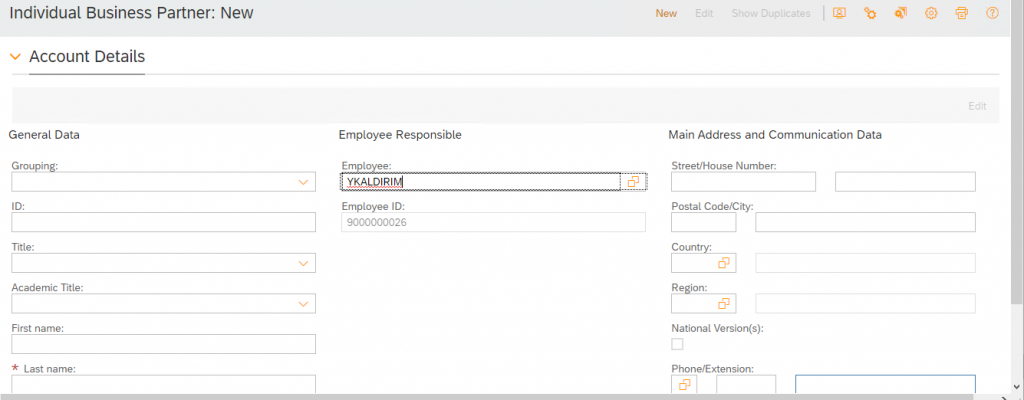Open value help icon for Country field
1024x400 pixels.
[724, 263]
